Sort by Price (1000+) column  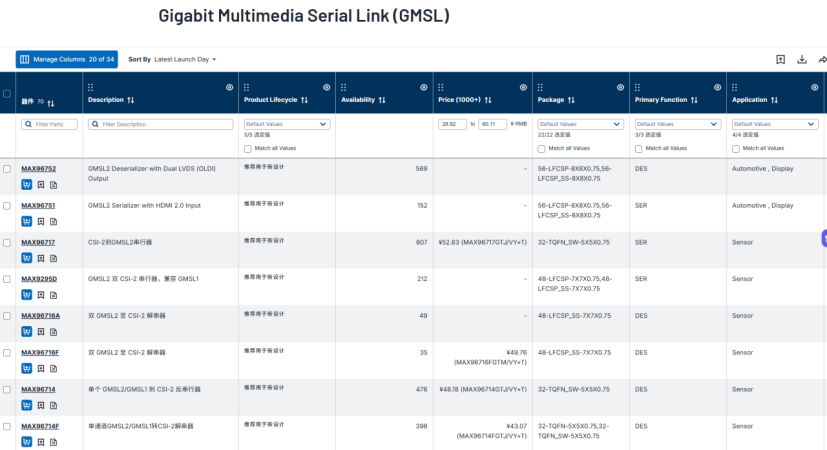pos(488,100)
